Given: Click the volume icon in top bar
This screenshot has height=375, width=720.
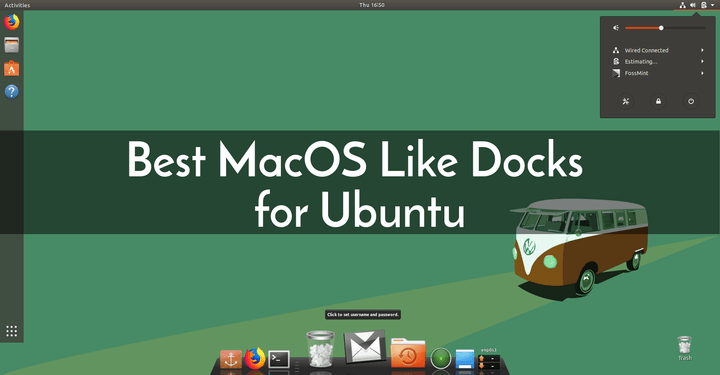Looking at the screenshot, I should click(x=693, y=5).
